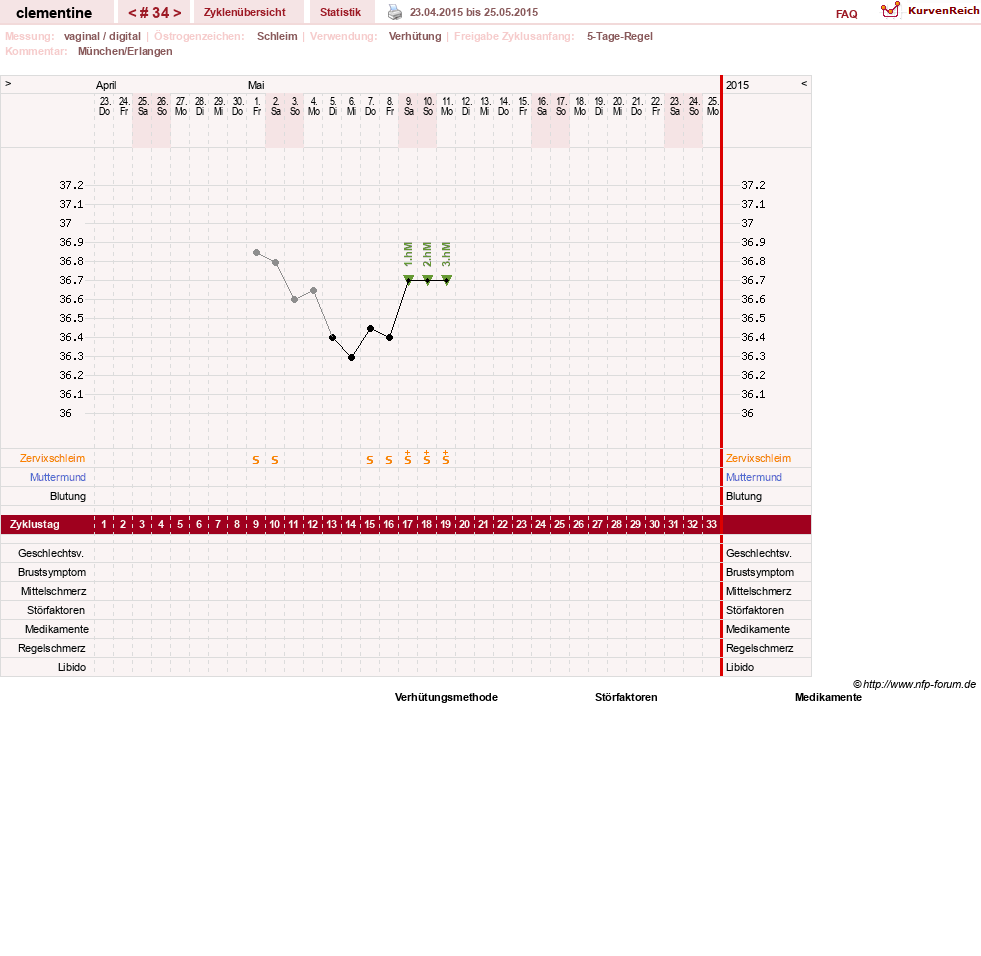Click the lowest temperature point at 36.3
The width and height of the screenshot is (981, 956).
click(352, 357)
